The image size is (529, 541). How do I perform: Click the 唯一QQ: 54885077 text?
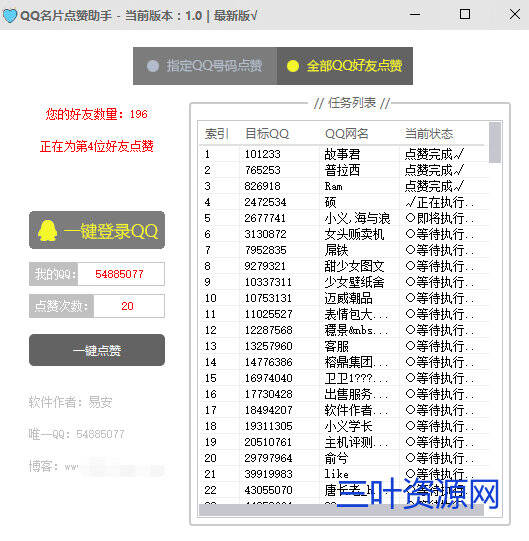(76, 434)
